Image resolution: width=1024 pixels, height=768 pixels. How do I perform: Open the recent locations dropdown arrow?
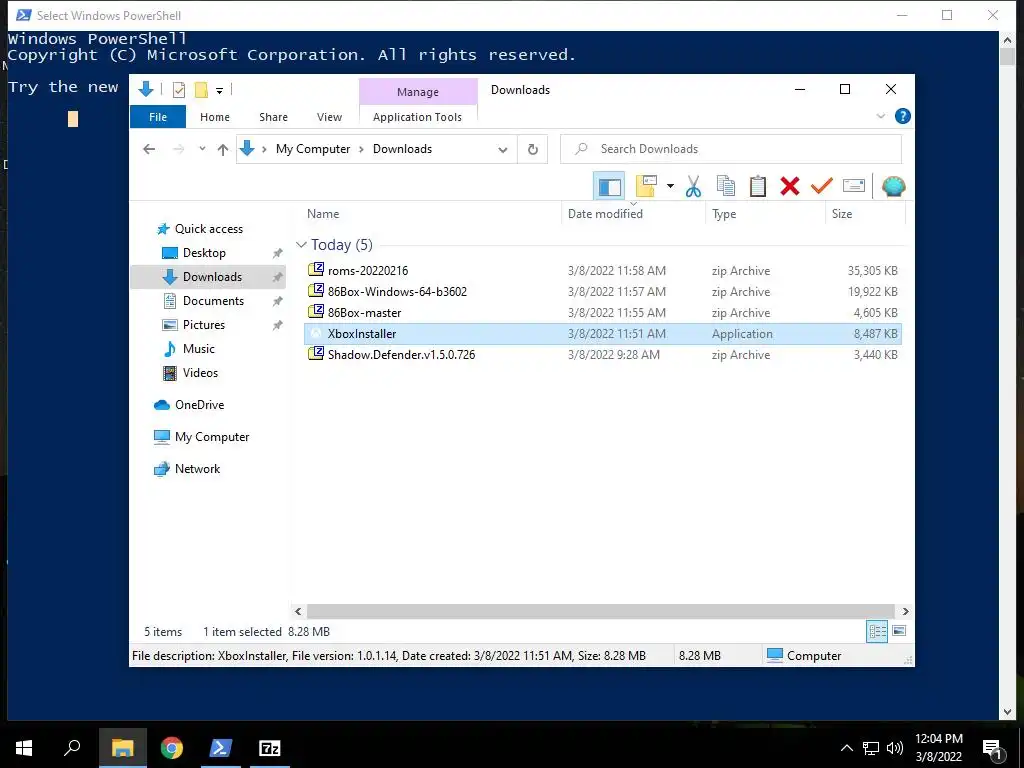click(x=202, y=150)
